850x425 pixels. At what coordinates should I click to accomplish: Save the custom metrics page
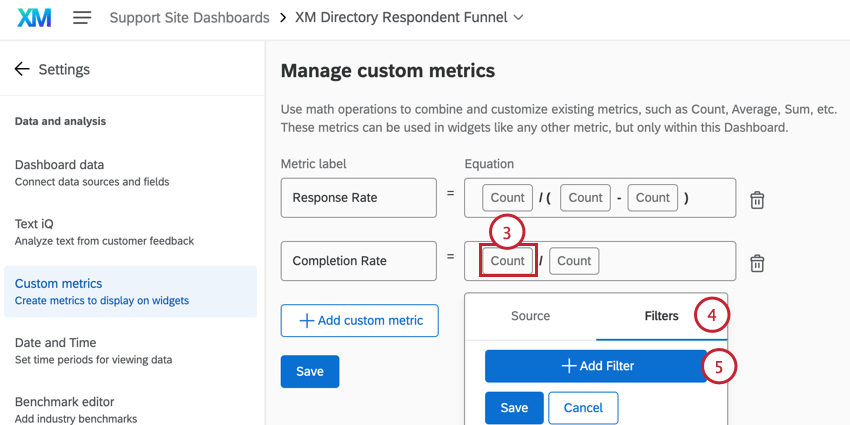310,371
